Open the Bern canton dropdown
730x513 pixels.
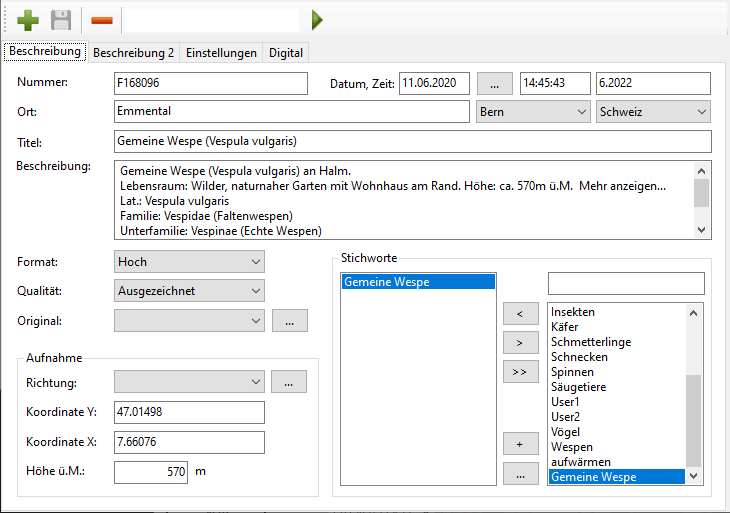pos(533,112)
